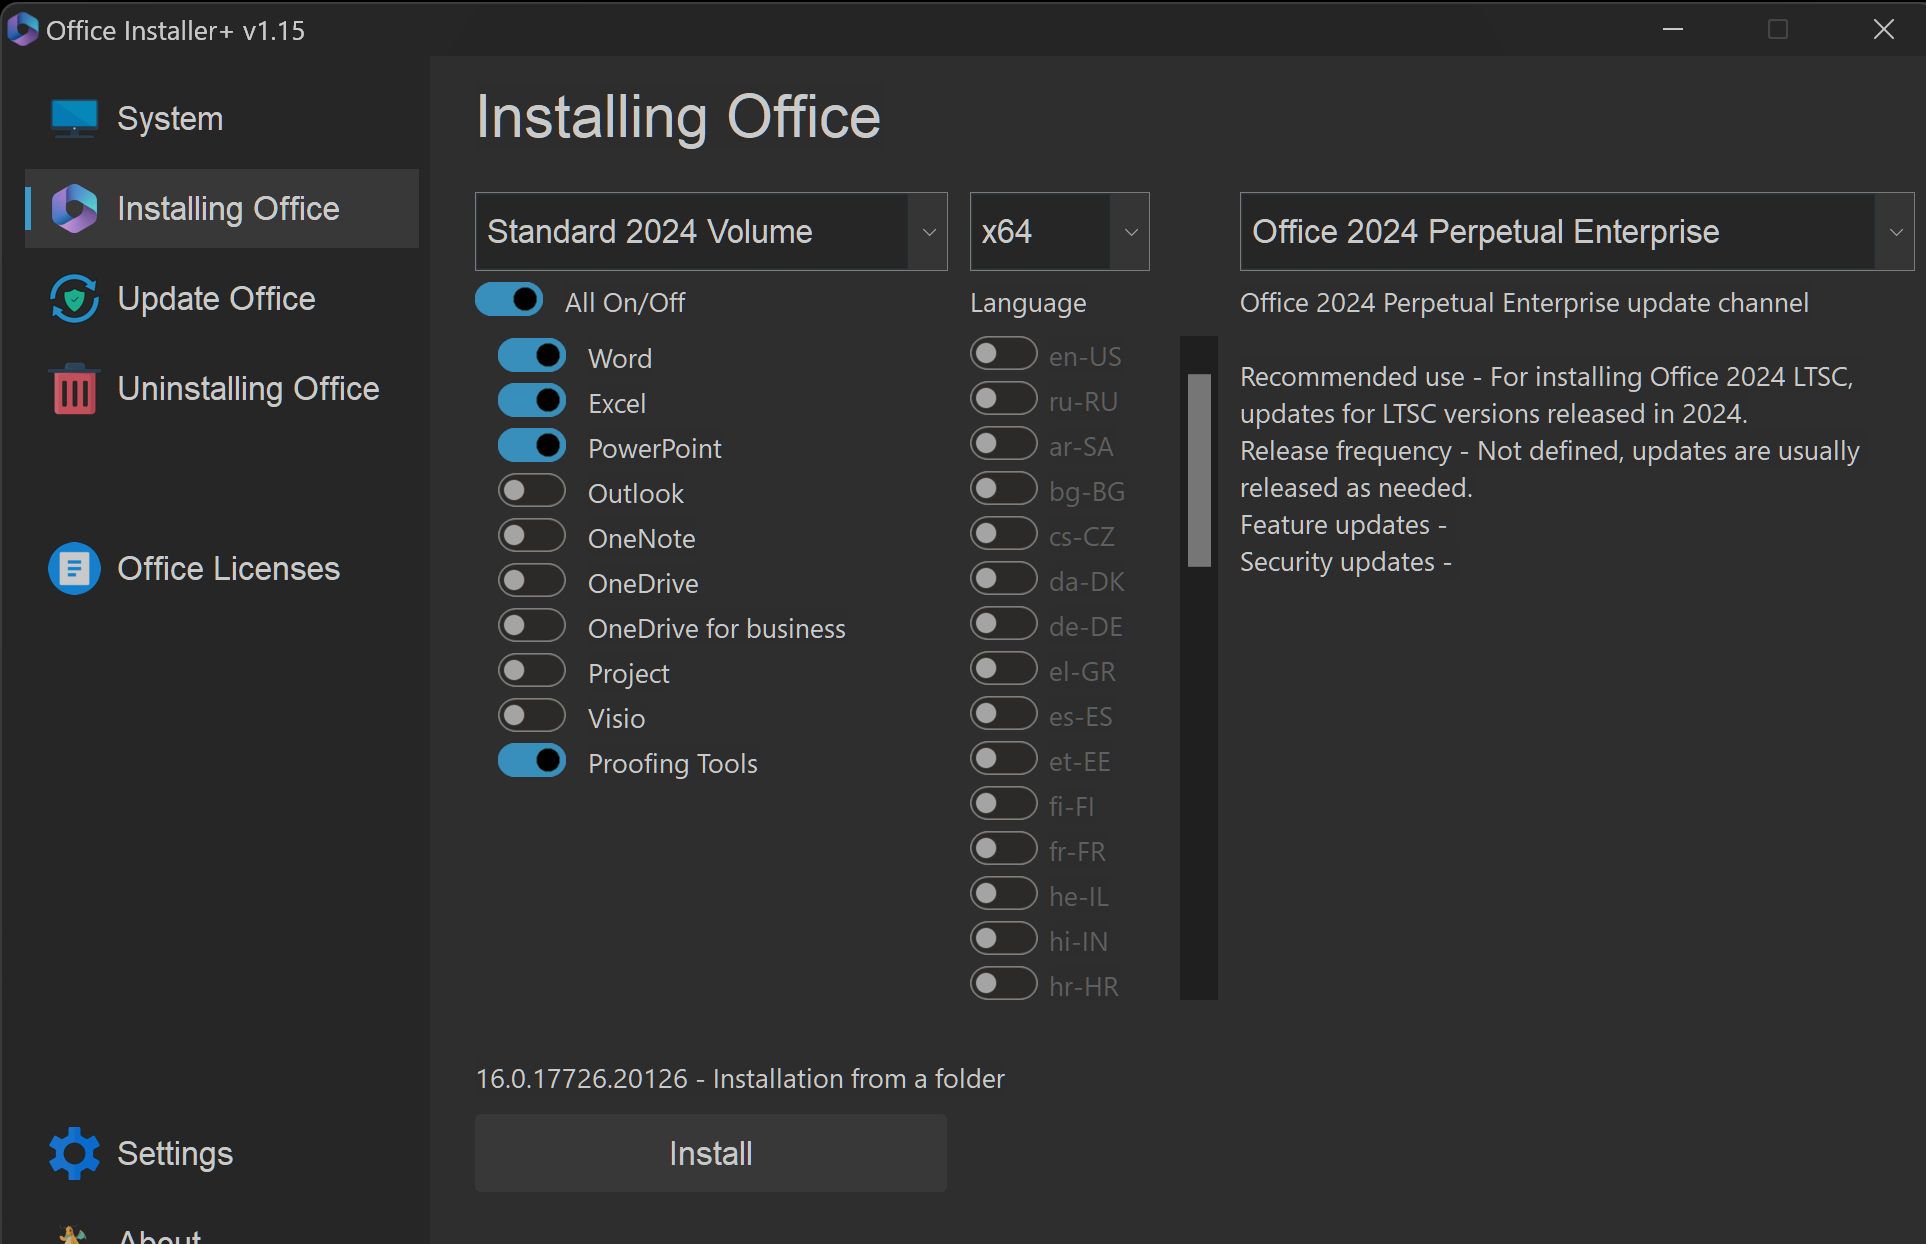
Task: Disable the Word toggle
Action: 532,356
